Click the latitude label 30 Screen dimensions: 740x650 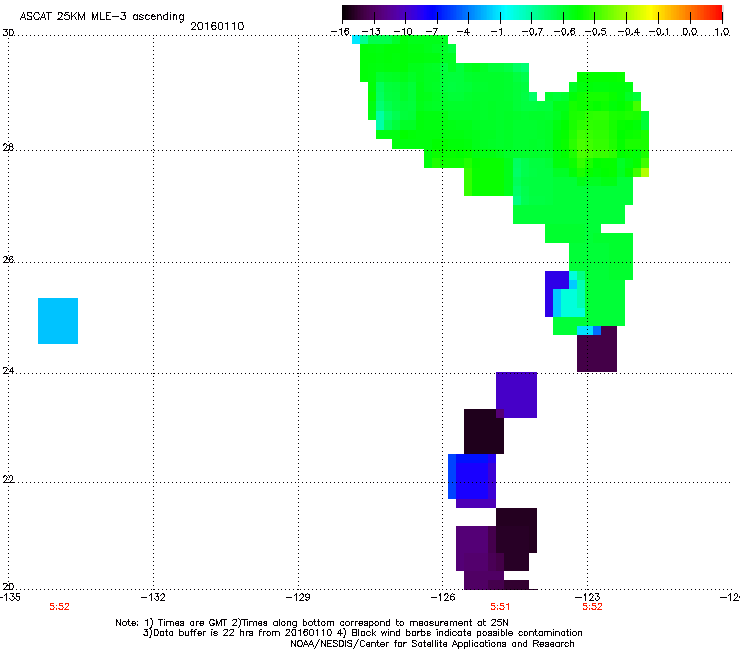pos(8,33)
